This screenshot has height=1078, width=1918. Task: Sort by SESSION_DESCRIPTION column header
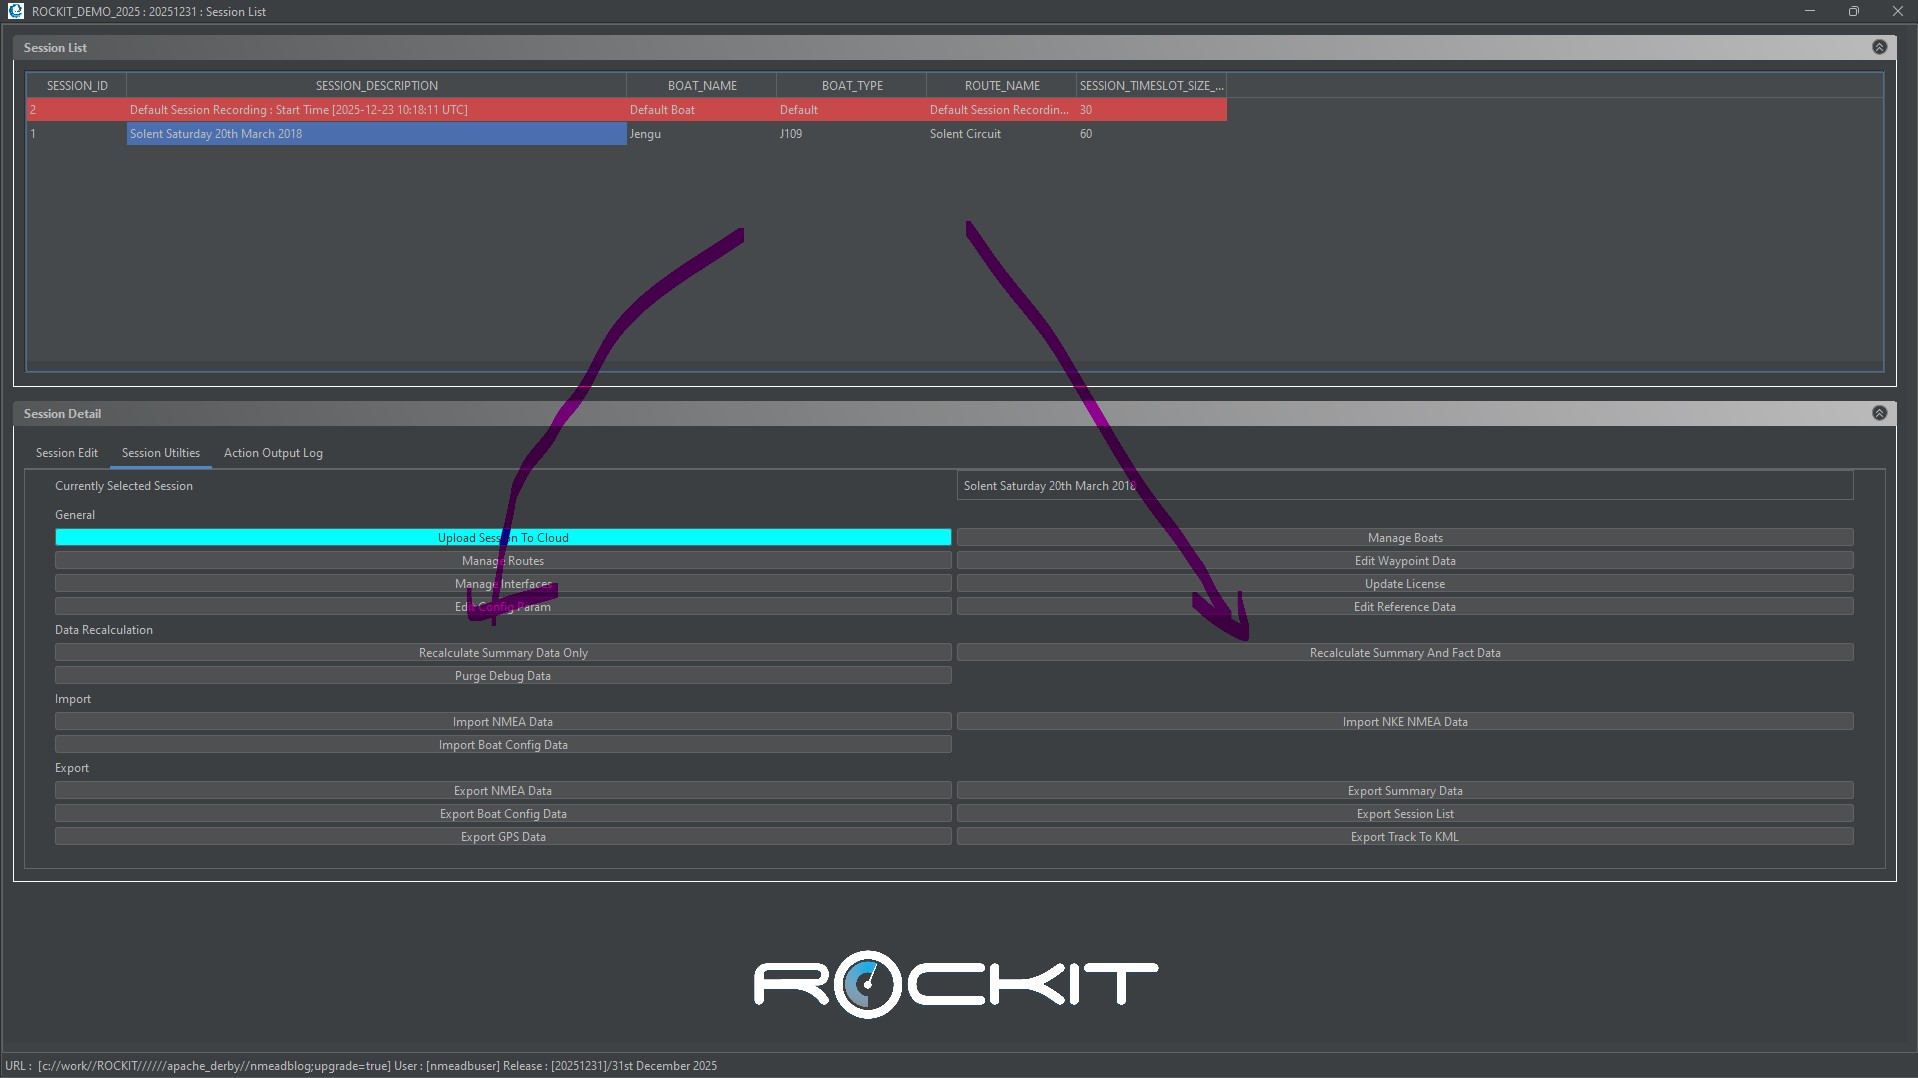pyautogui.click(x=376, y=86)
